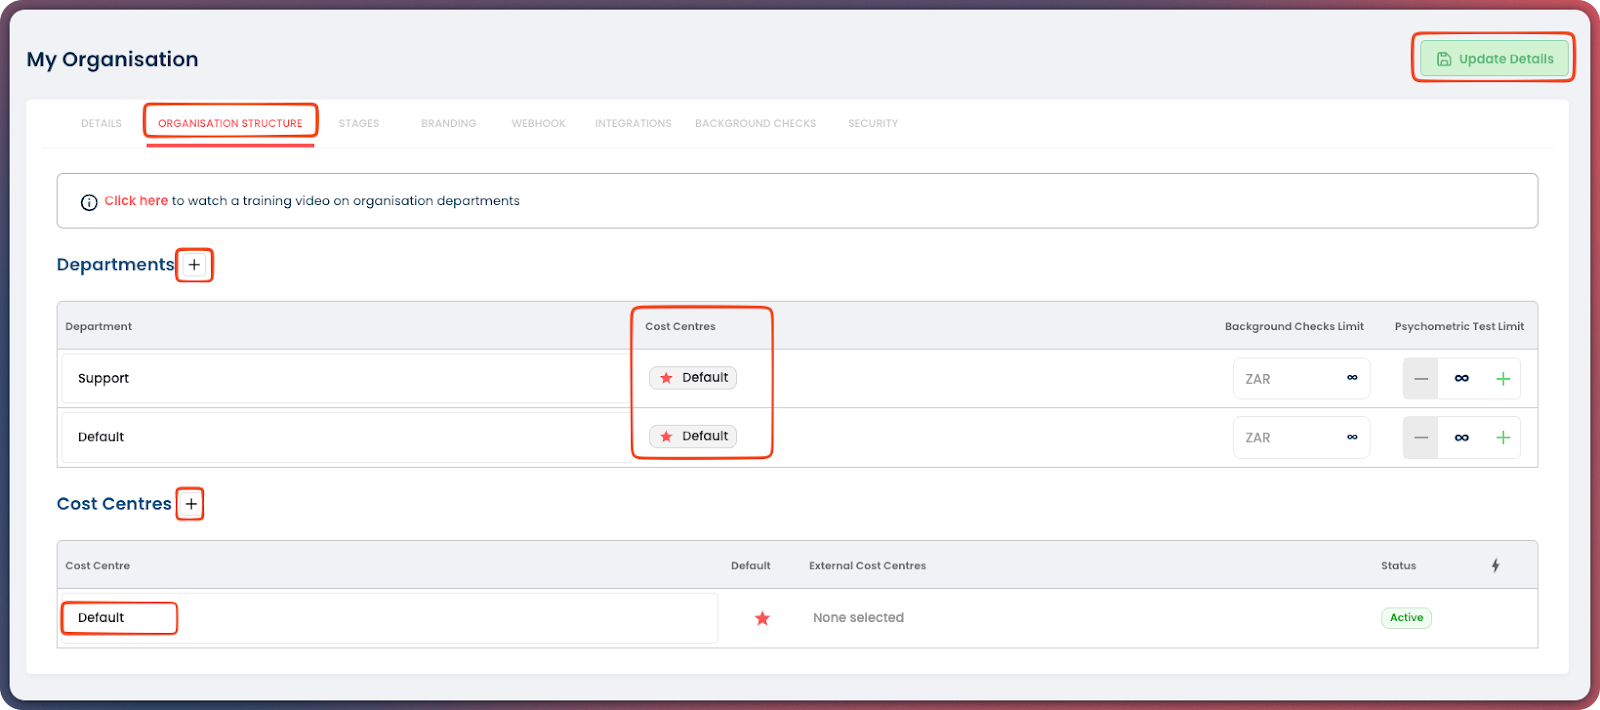Image resolution: width=1600 pixels, height=710 pixels.
Task: Decrease psychometric test limit for Default department
Action: (1421, 438)
